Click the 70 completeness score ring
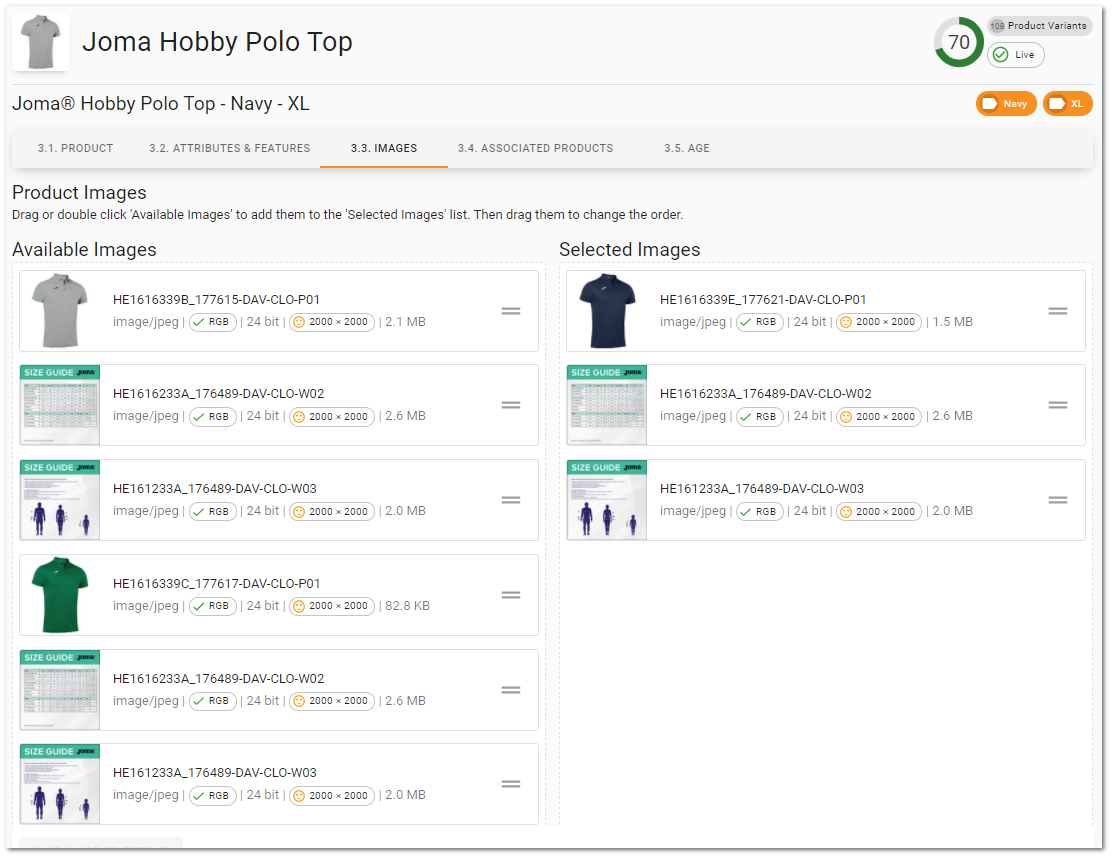This screenshot has height=858, width=1112. point(959,43)
